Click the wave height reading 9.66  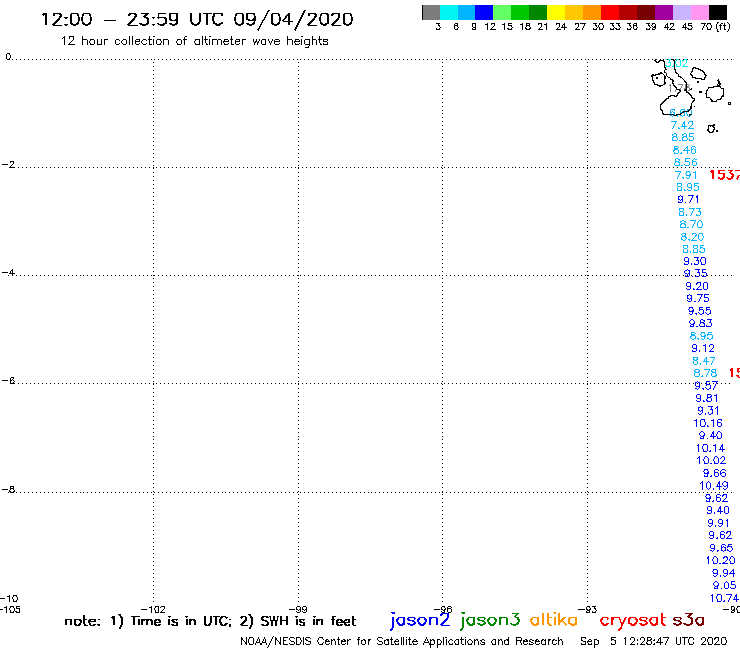point(715,473)
